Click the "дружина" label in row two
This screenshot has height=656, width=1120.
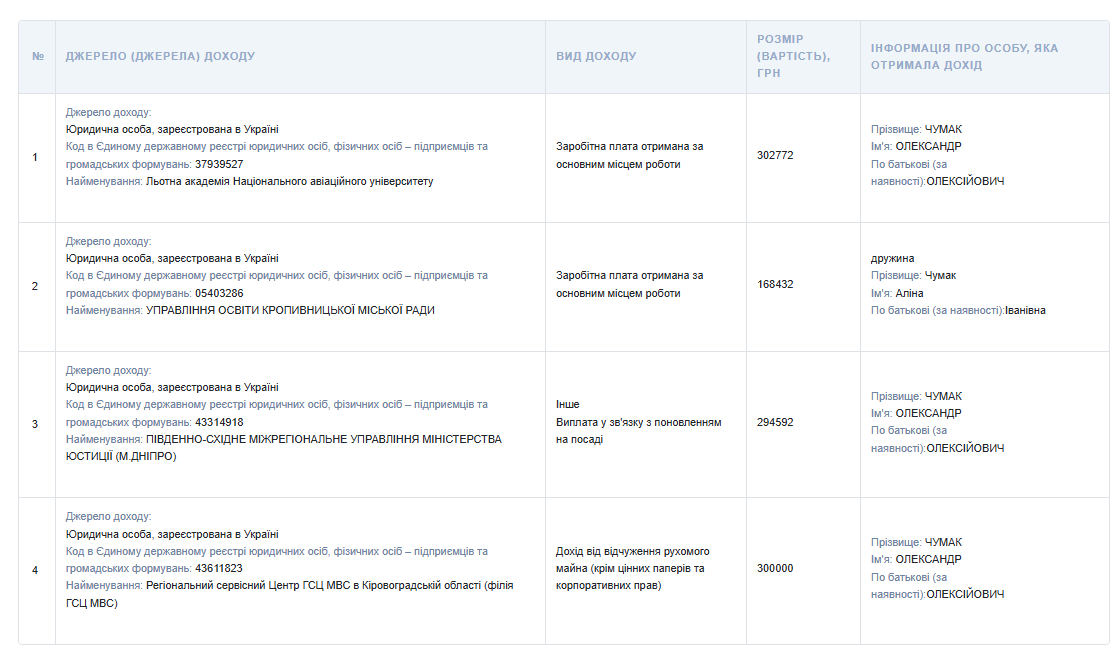click(892, 258)
